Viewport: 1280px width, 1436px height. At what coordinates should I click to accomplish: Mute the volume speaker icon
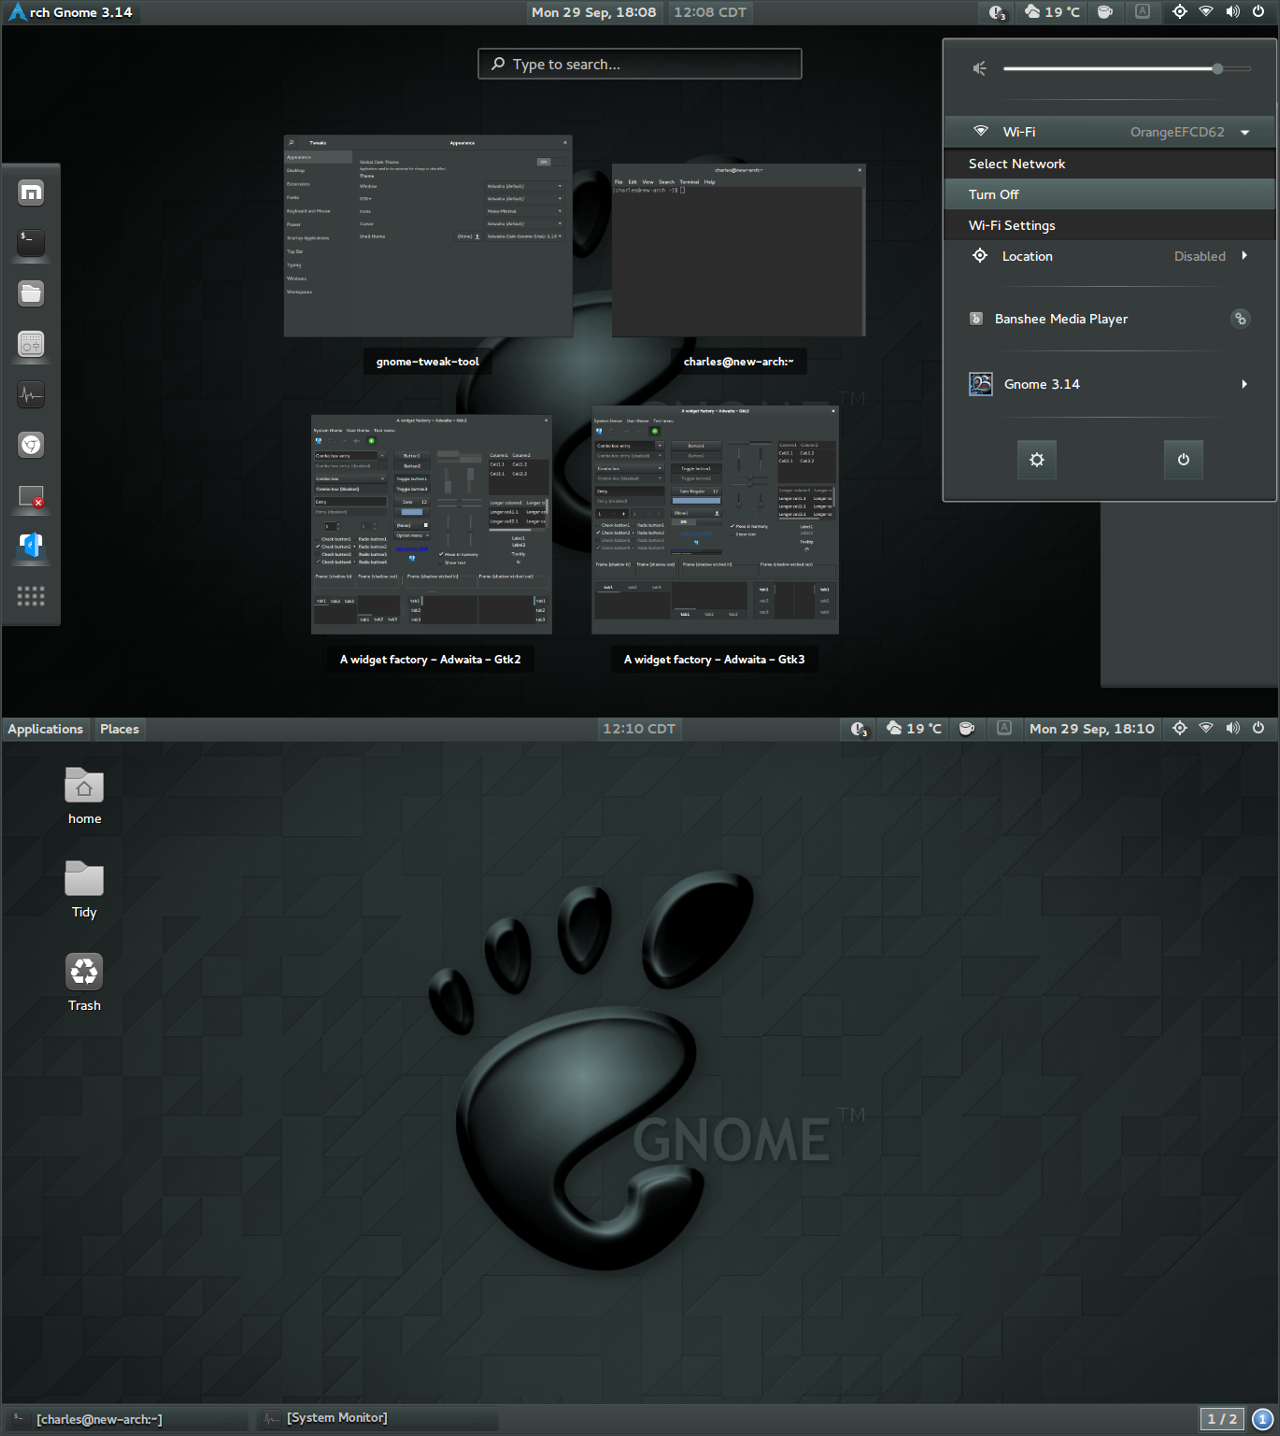point(978,68)
